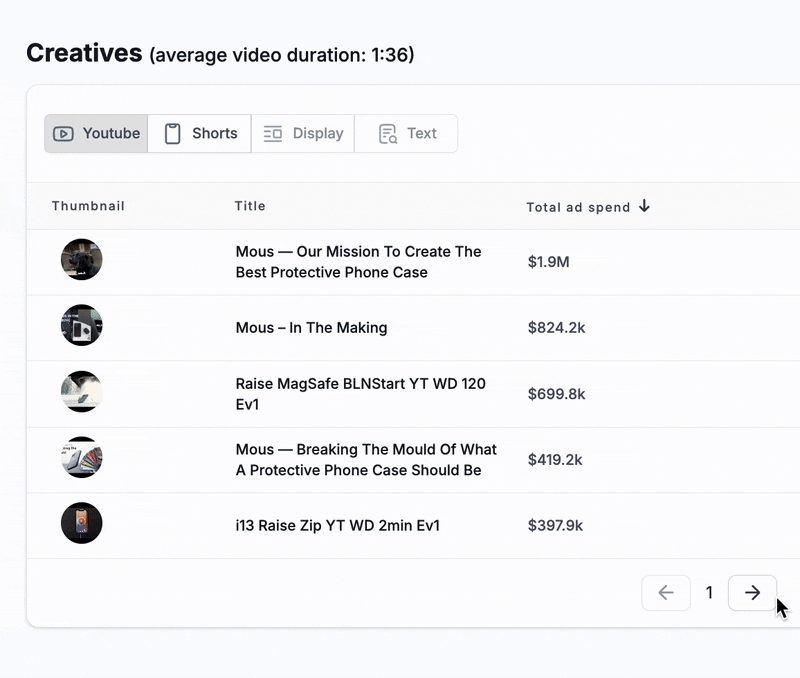Open thumbnail for i13 Raise Zip video
This screenshot has width=800, height=678.
pyautogui.click(x=82, y=523)
